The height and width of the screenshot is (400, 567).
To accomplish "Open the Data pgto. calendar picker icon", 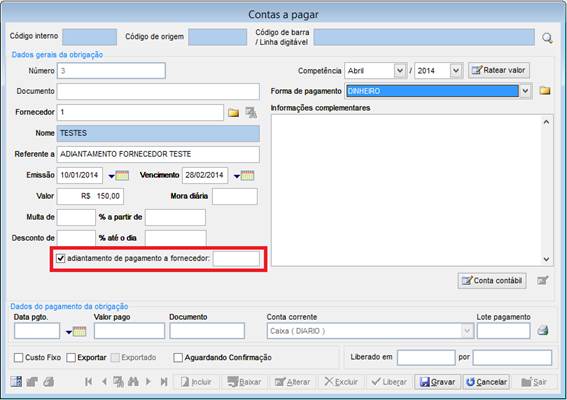I will click(x=76, y=331).
